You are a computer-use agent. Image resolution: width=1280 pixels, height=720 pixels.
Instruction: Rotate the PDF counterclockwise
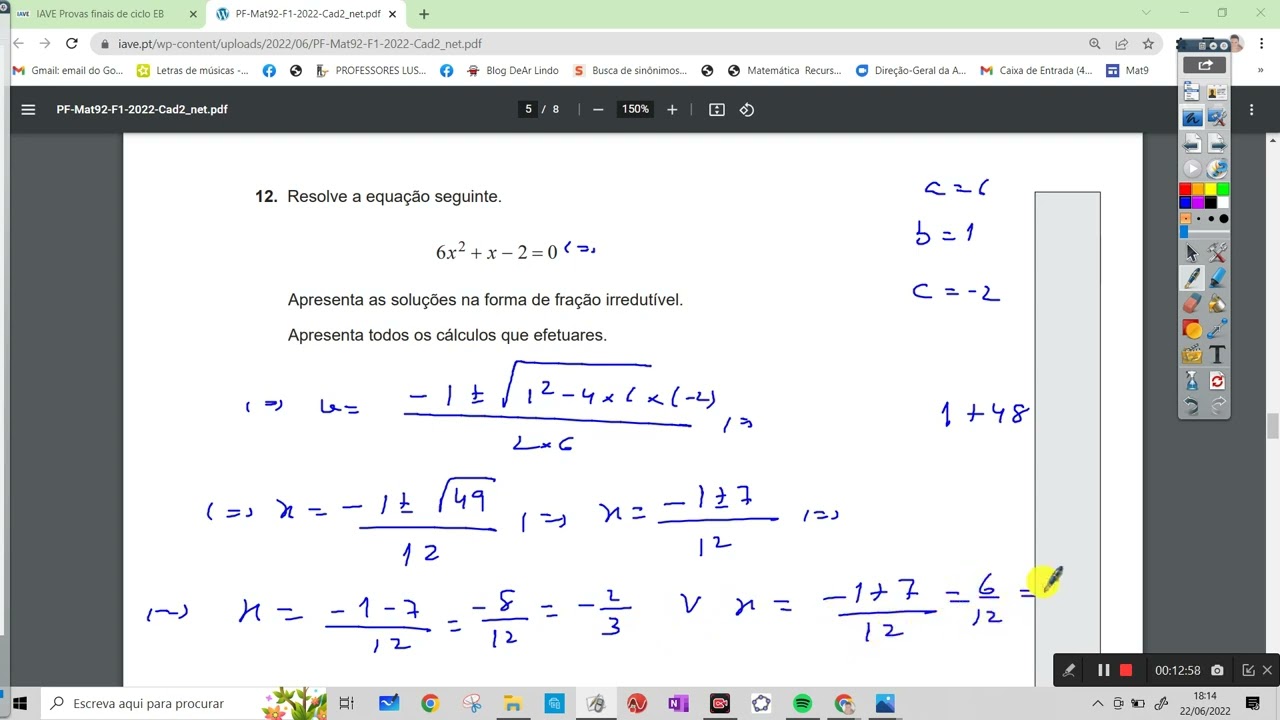[747, 109]
